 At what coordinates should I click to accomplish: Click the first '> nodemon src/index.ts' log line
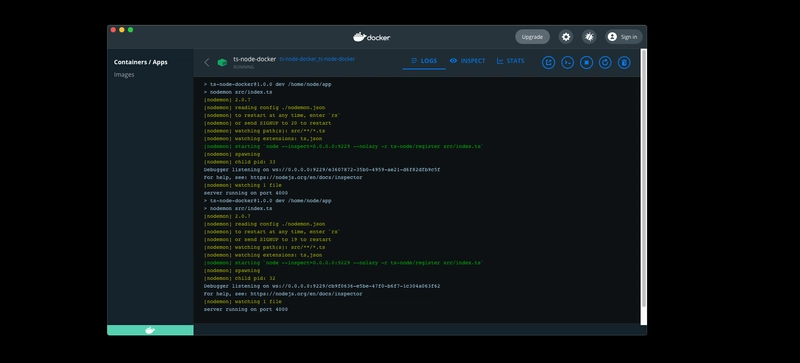(238, 92)
